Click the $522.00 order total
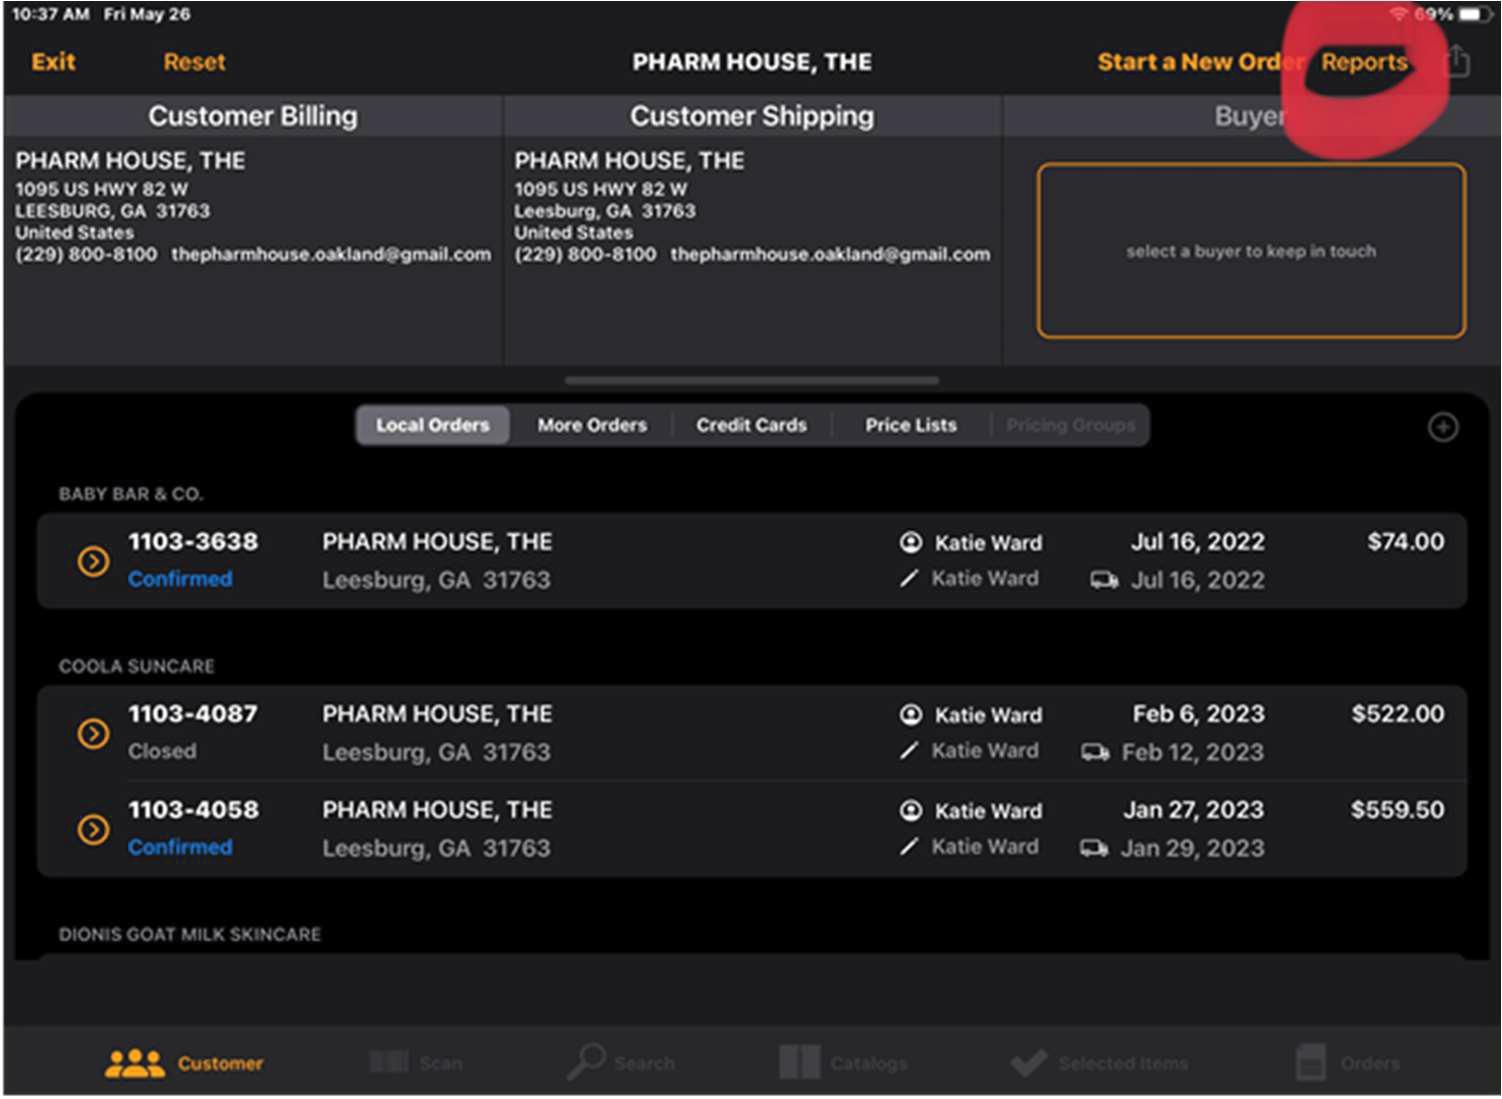The image size is (1502, 1099). pyautogui.click(x=1397, y=714)
